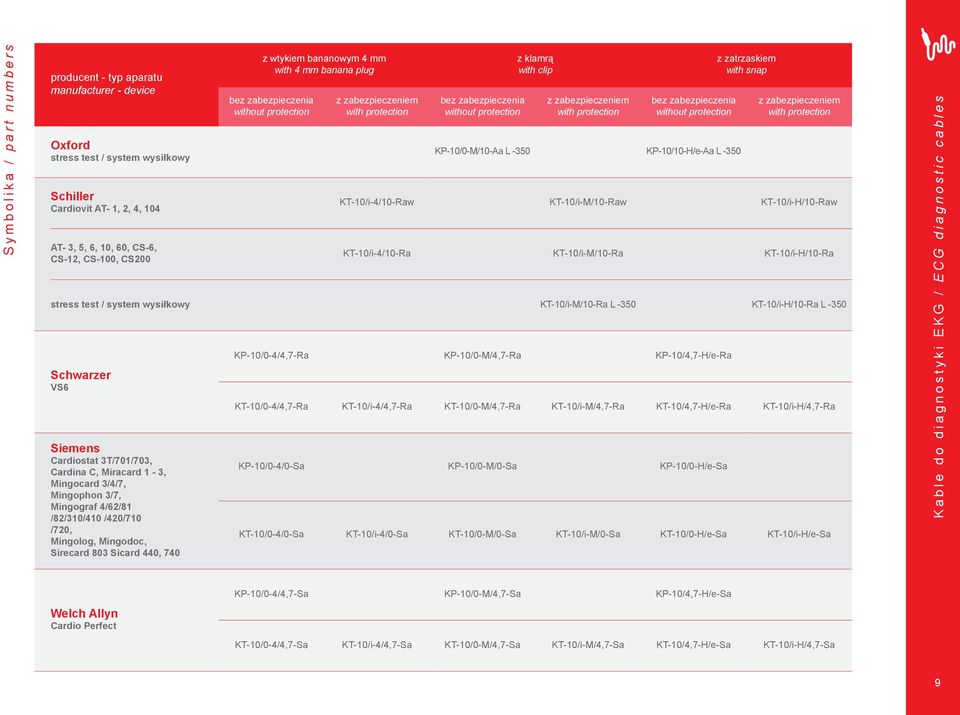960x715 pixels.
Task: Click 'z zabezpieczeniem' under the 'with snap' header
Action: (799, 100)
